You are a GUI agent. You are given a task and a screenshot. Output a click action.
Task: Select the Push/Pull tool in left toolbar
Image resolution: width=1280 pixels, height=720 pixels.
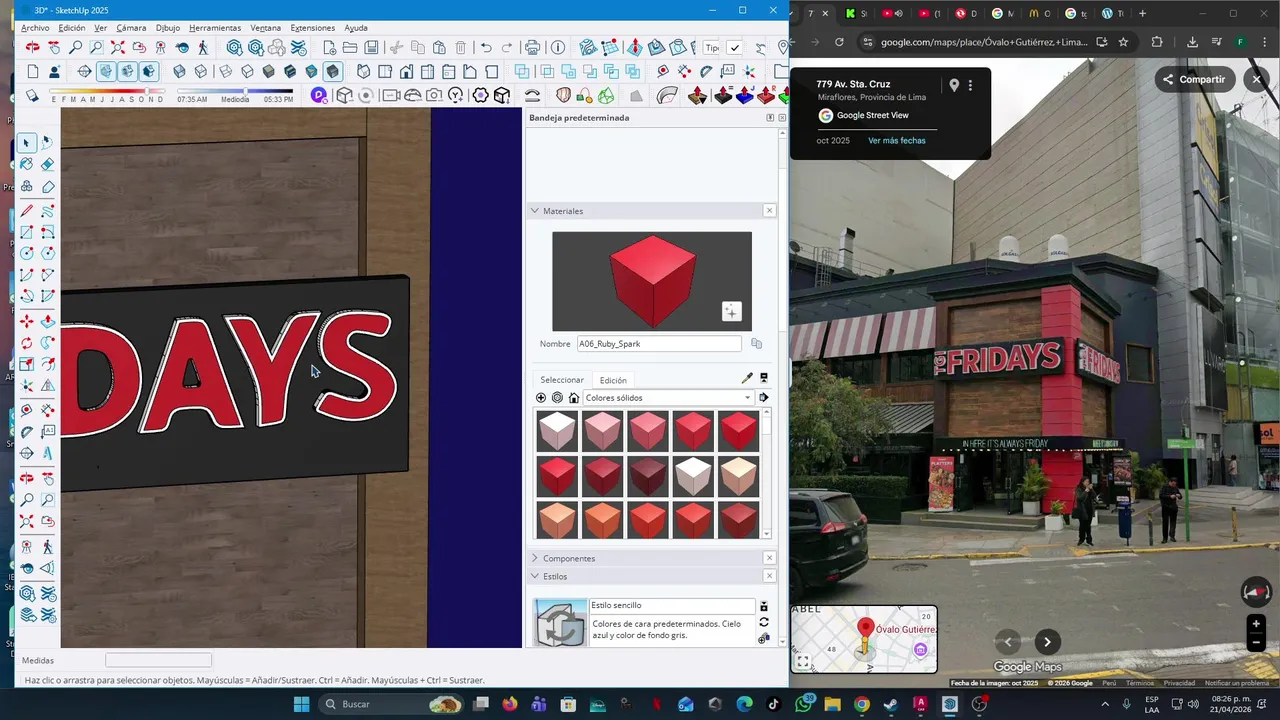click(x=48, y=321)
